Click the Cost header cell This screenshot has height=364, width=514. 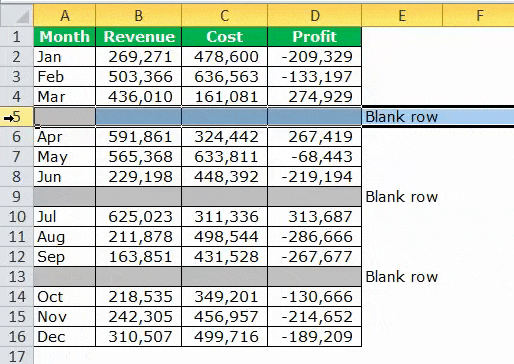[x=224, y=37]
